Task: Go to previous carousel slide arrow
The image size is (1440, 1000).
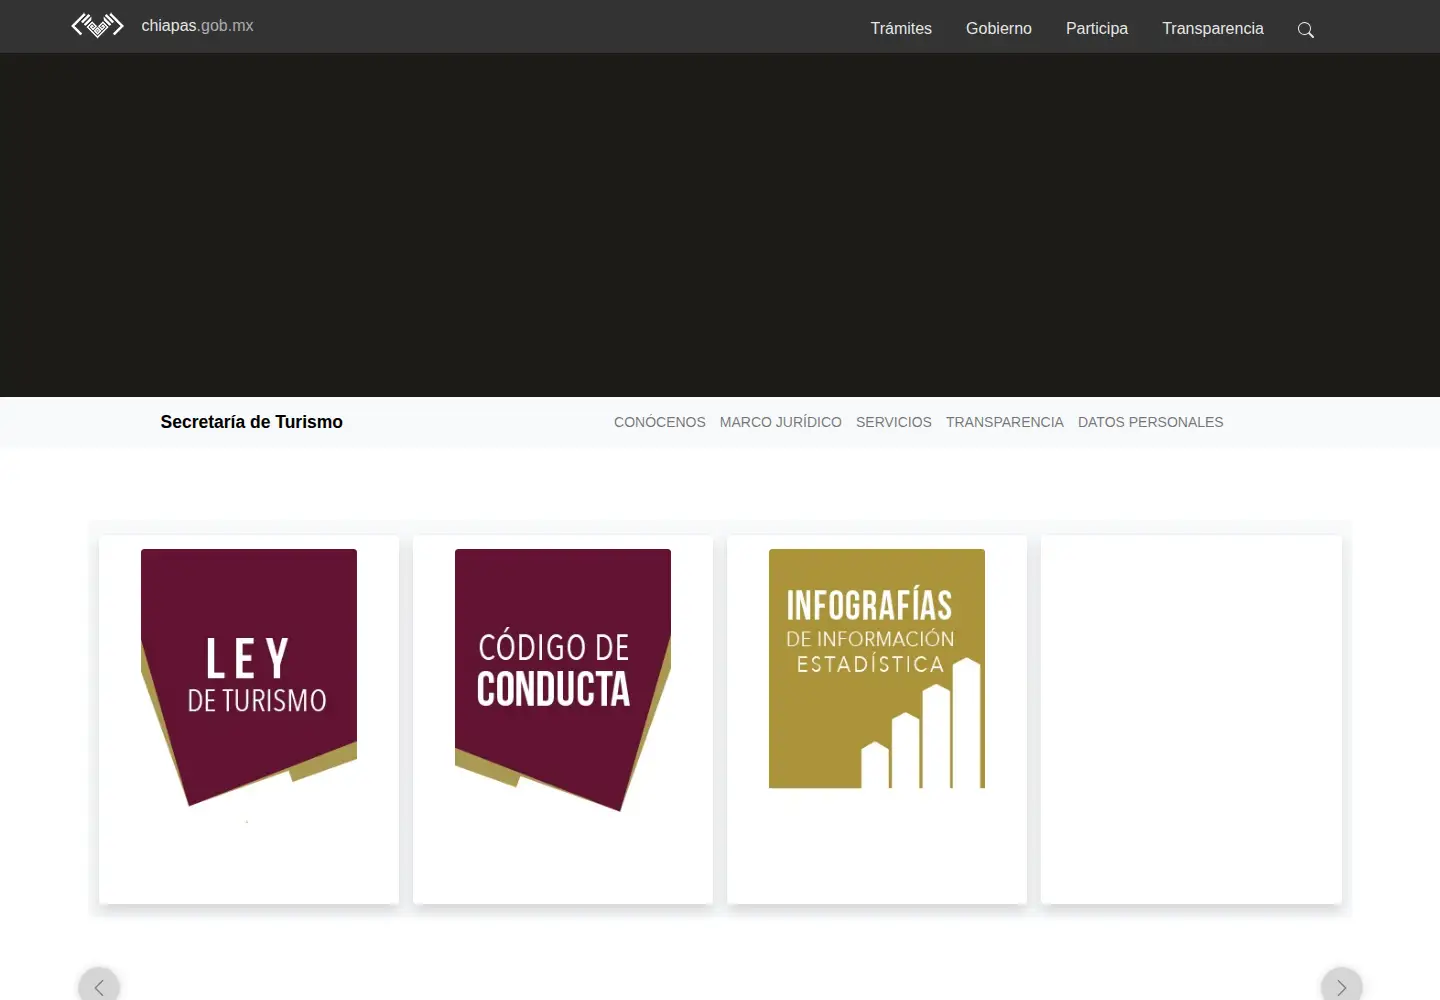Action: [99, 987]
